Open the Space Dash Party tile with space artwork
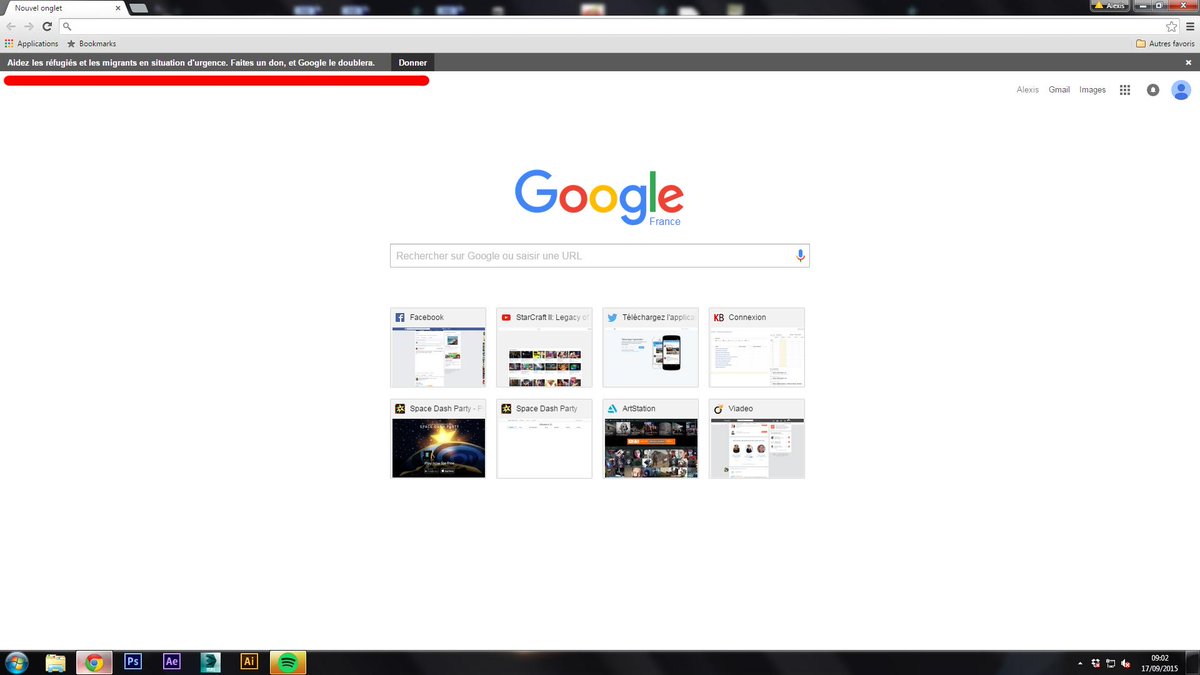The image size is (1200, 675). tap(438, 439)
